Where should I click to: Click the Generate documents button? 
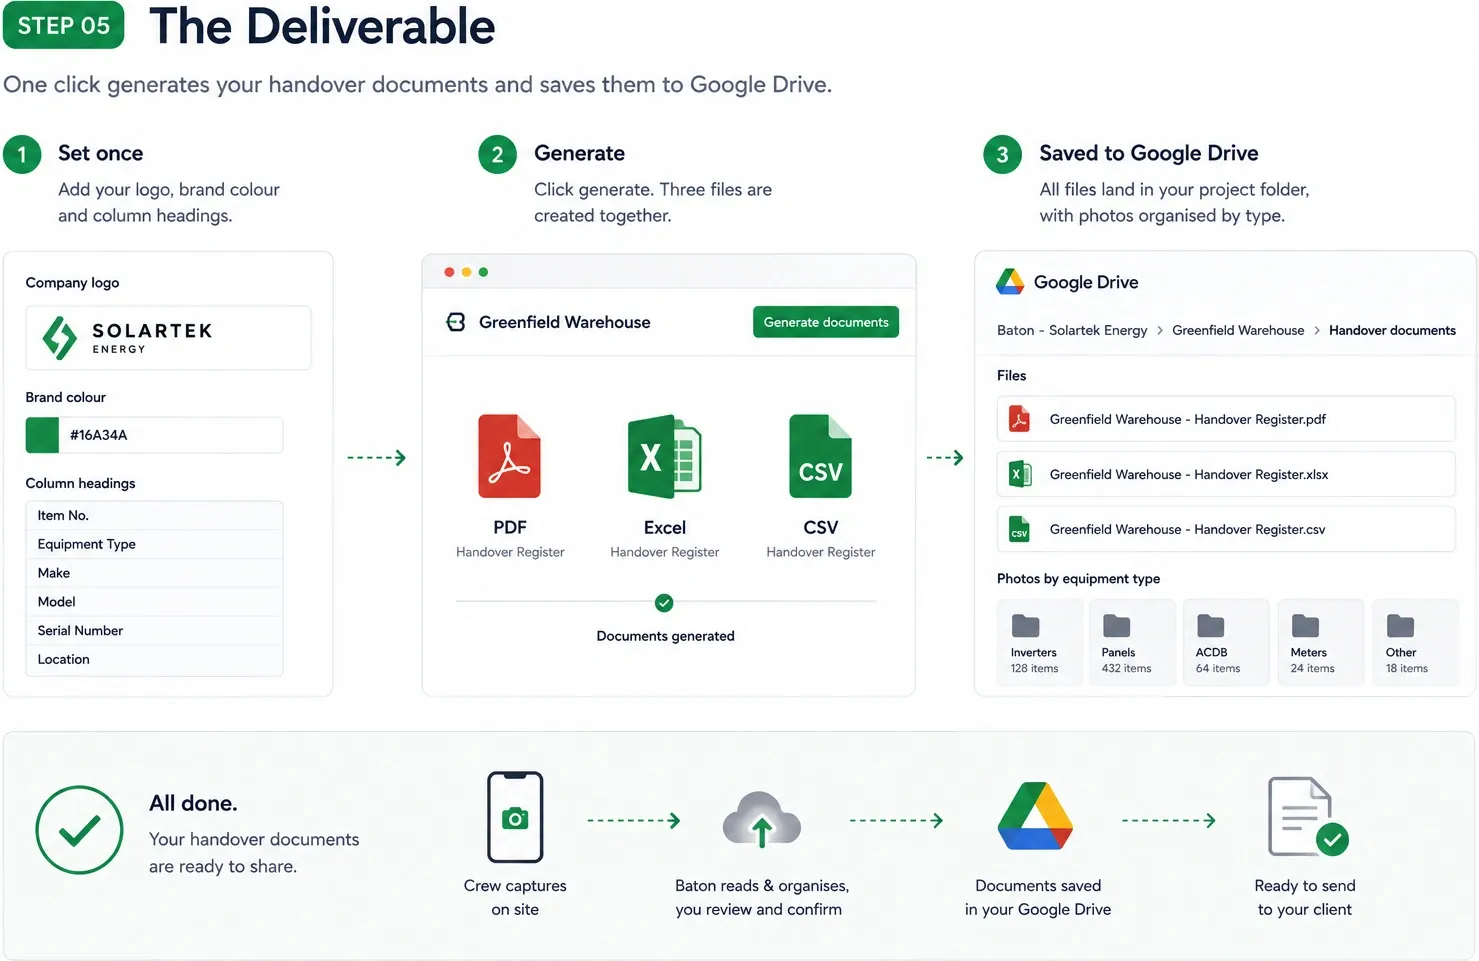coord(826,322)
